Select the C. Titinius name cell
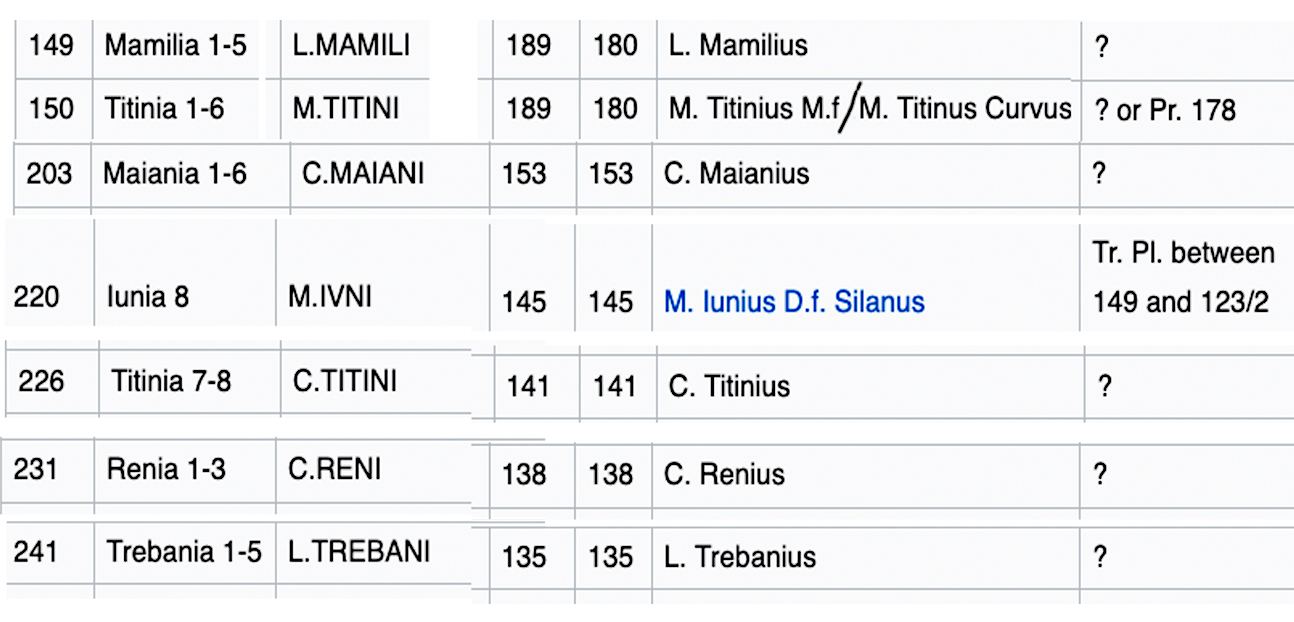 coord(730,386)
